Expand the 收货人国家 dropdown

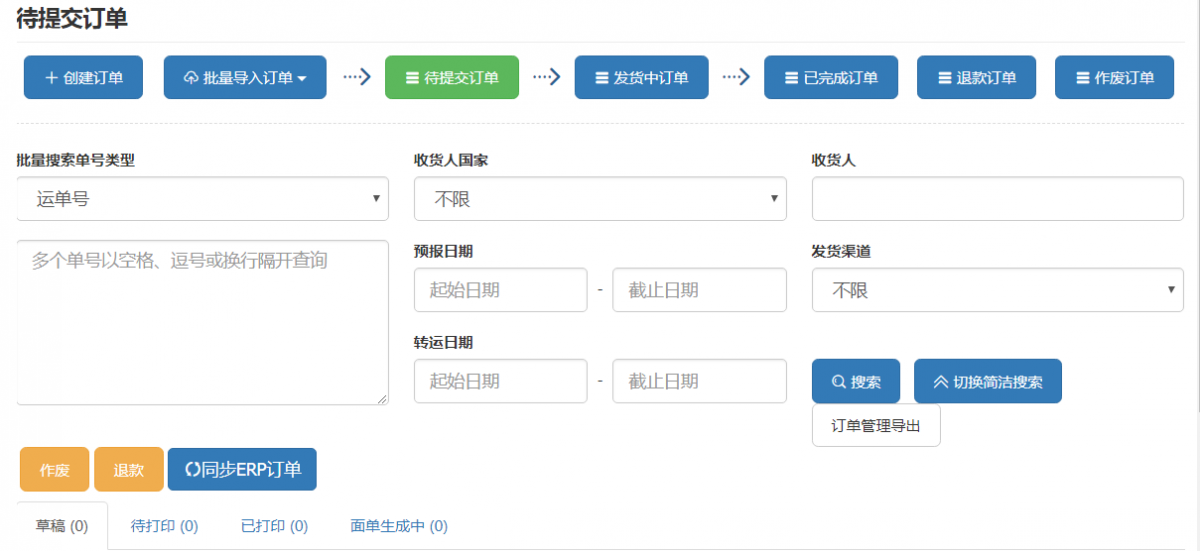point(600,199)
